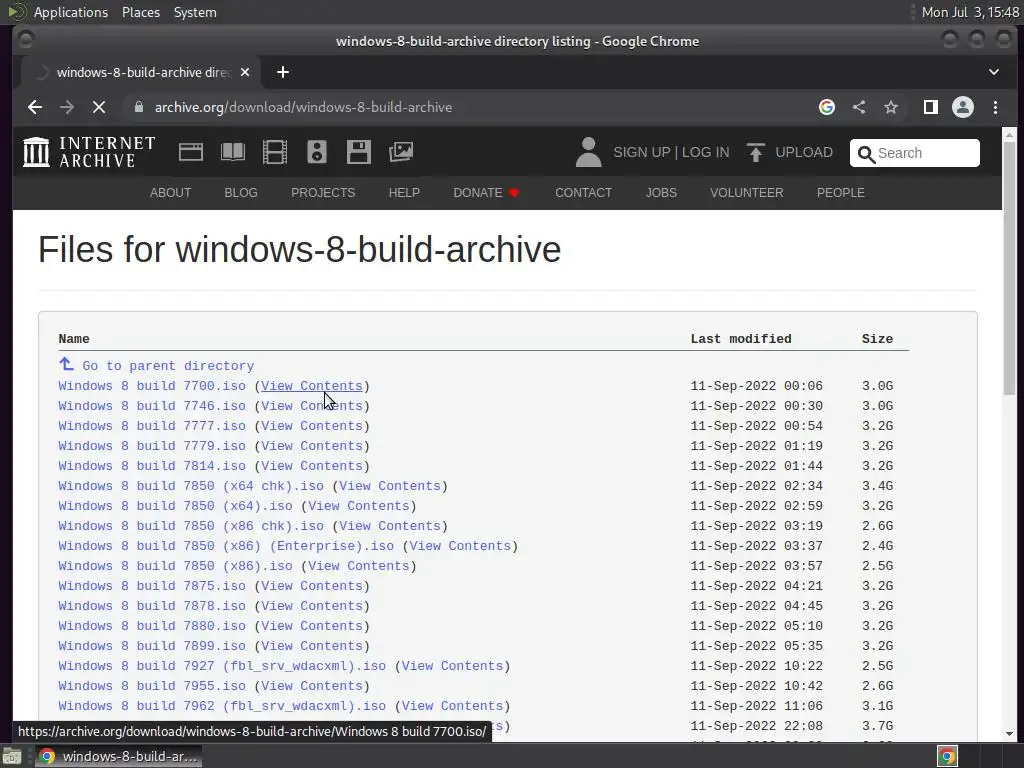This screenshot has height=768, width=1024.
Task: Click the user avatar icon beside Sign Up
Action: 588,152
